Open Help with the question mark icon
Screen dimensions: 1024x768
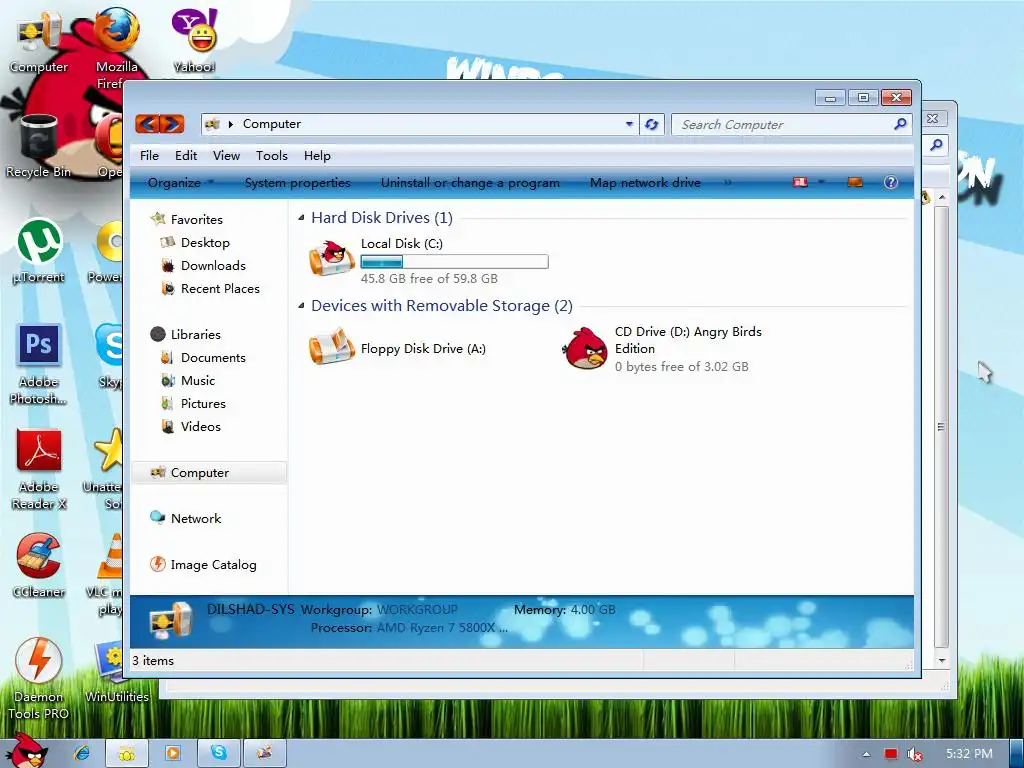pyautogui.click(x=891, y=182)
